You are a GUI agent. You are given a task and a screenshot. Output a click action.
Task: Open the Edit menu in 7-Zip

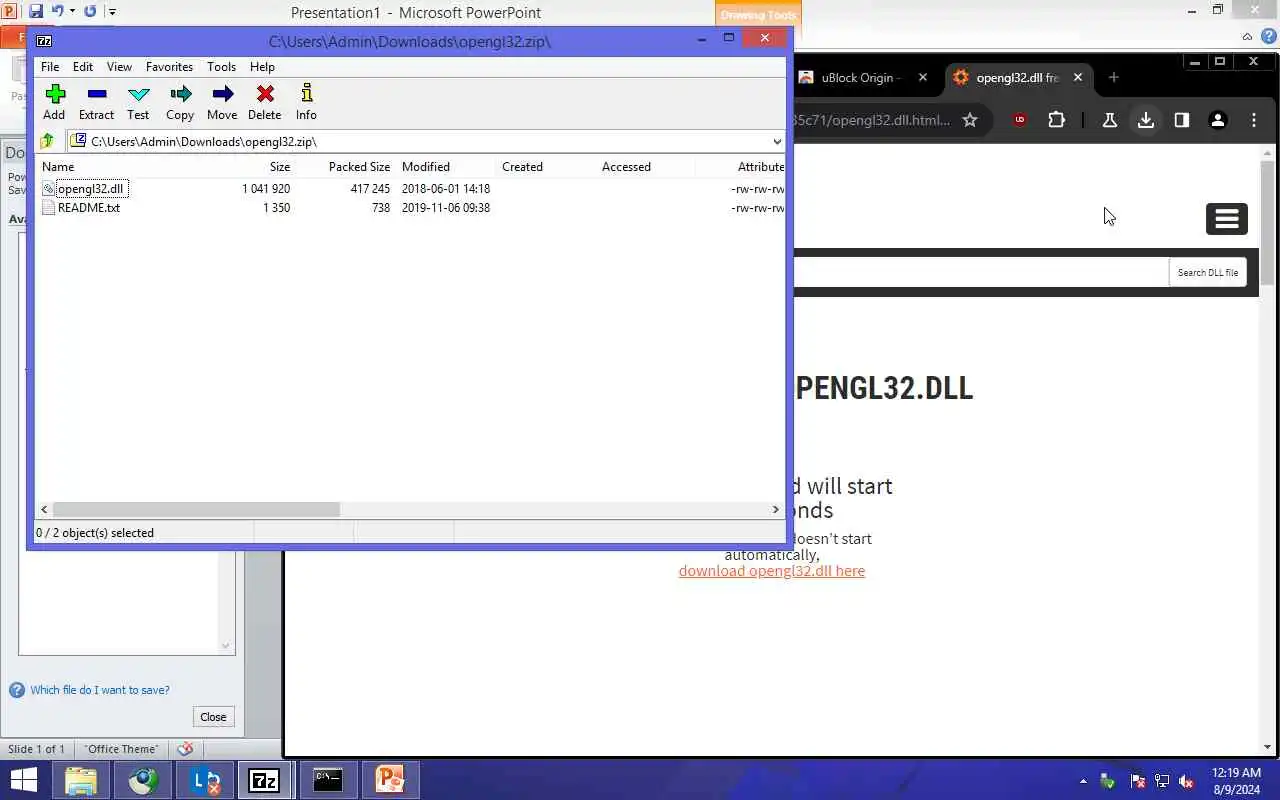[x=83, y=67]
